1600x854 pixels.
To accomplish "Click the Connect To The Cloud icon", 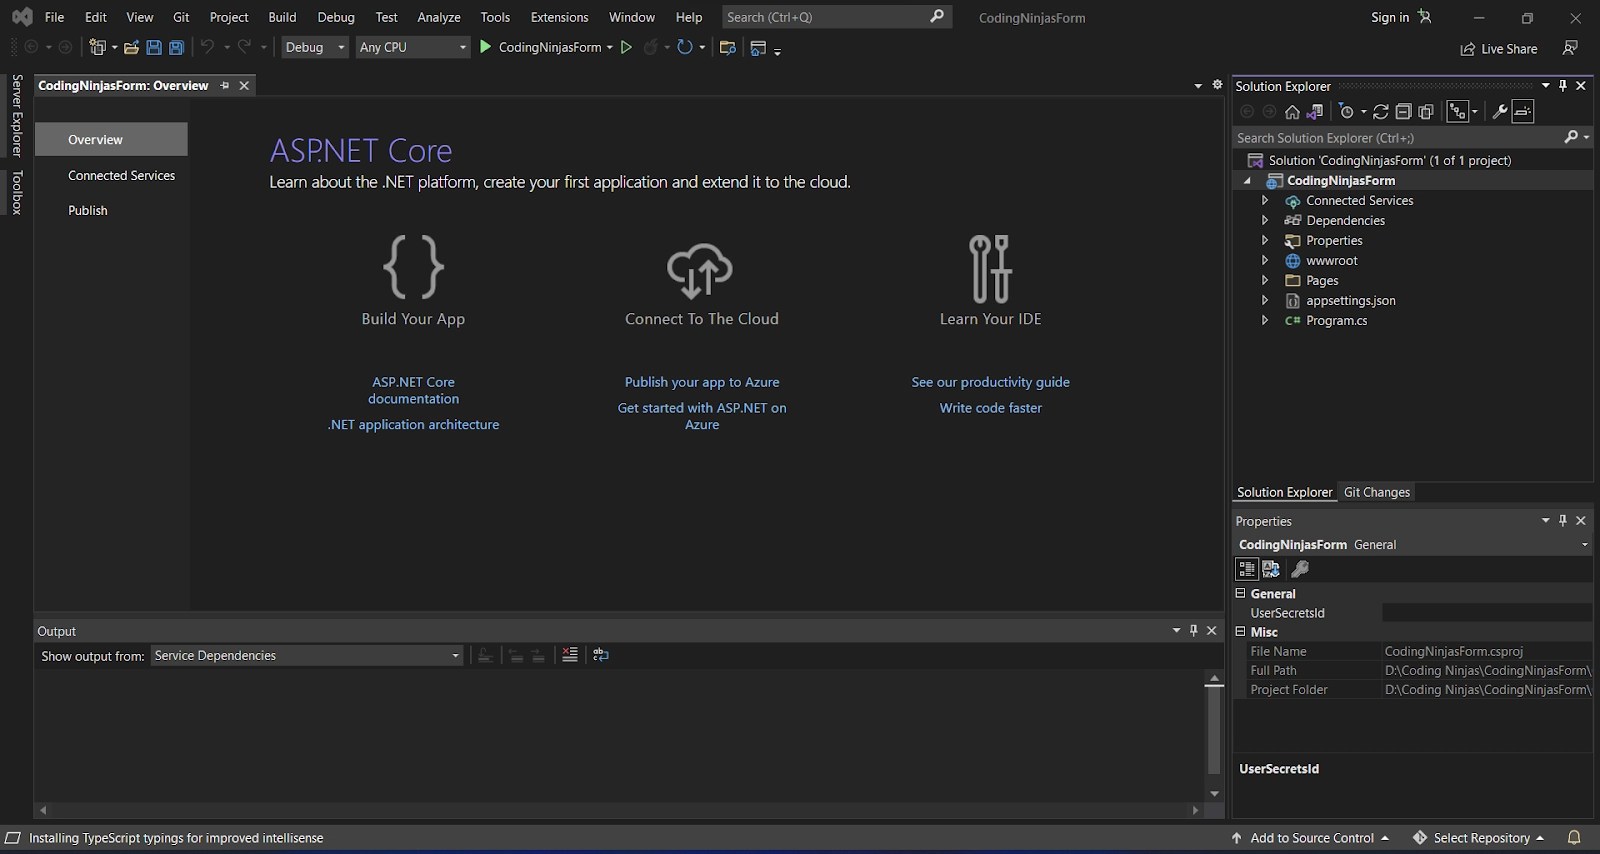I will [700, 270].
